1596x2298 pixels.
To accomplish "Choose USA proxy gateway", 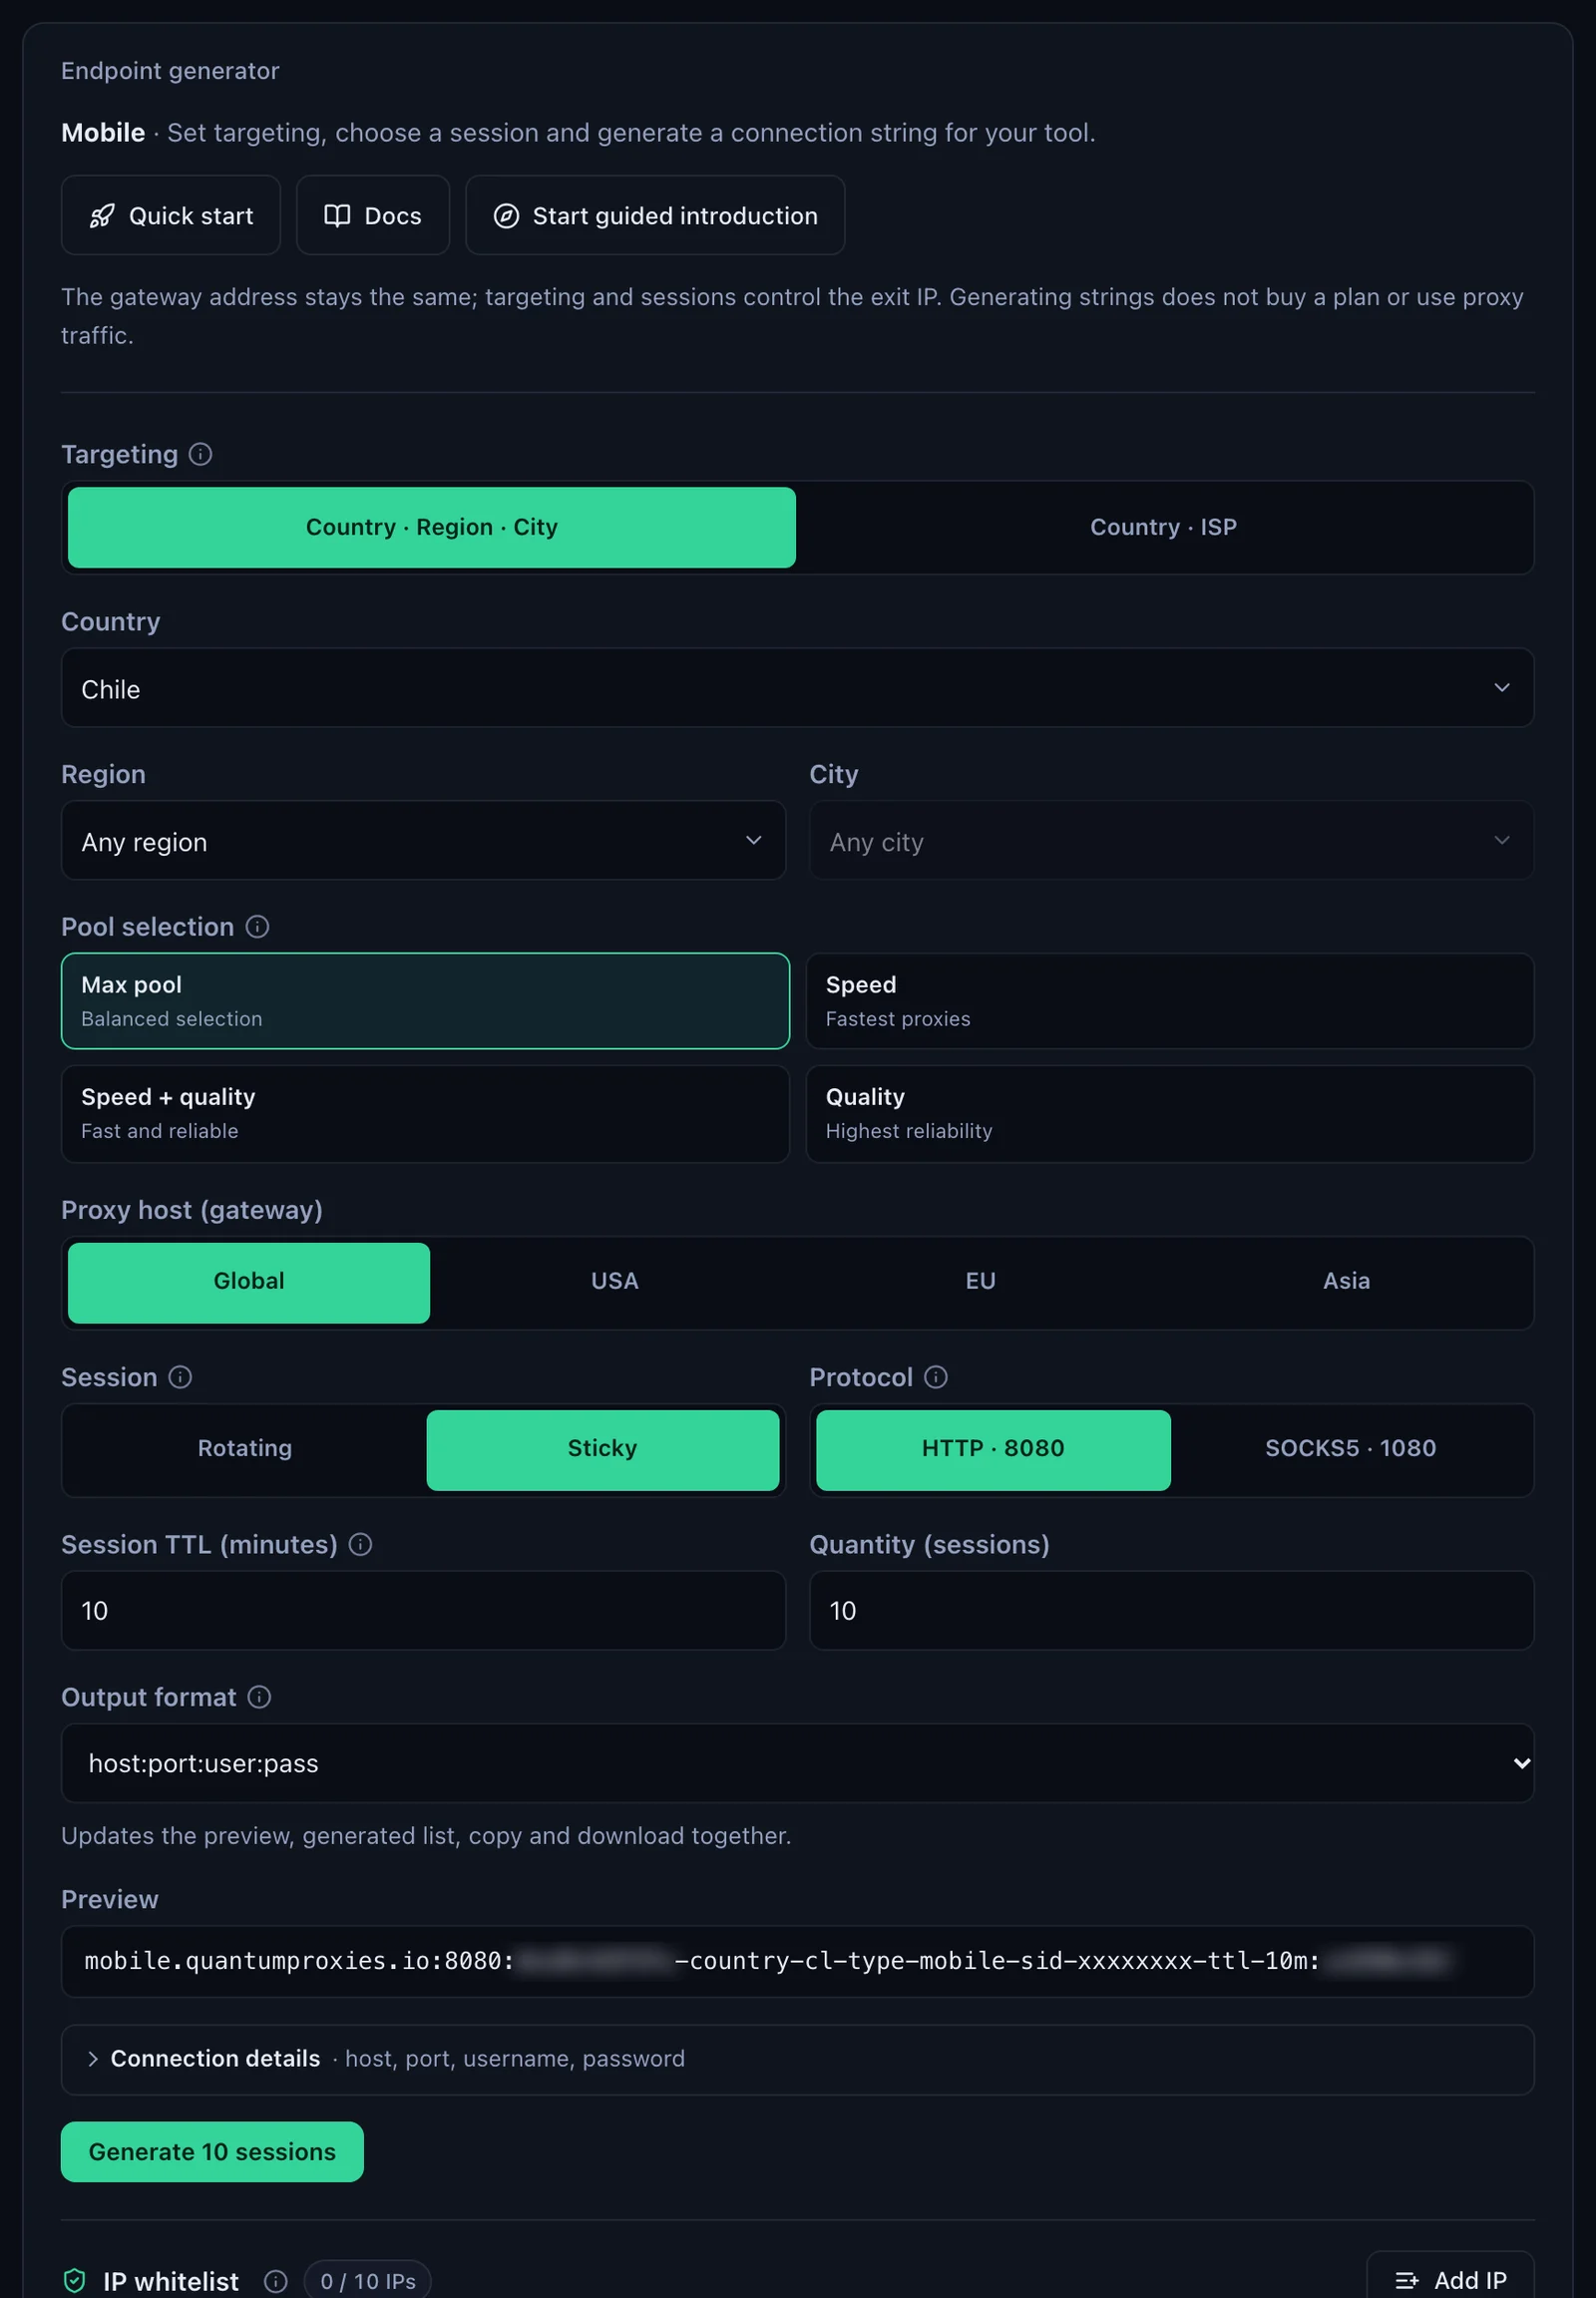I will 615,1282.
